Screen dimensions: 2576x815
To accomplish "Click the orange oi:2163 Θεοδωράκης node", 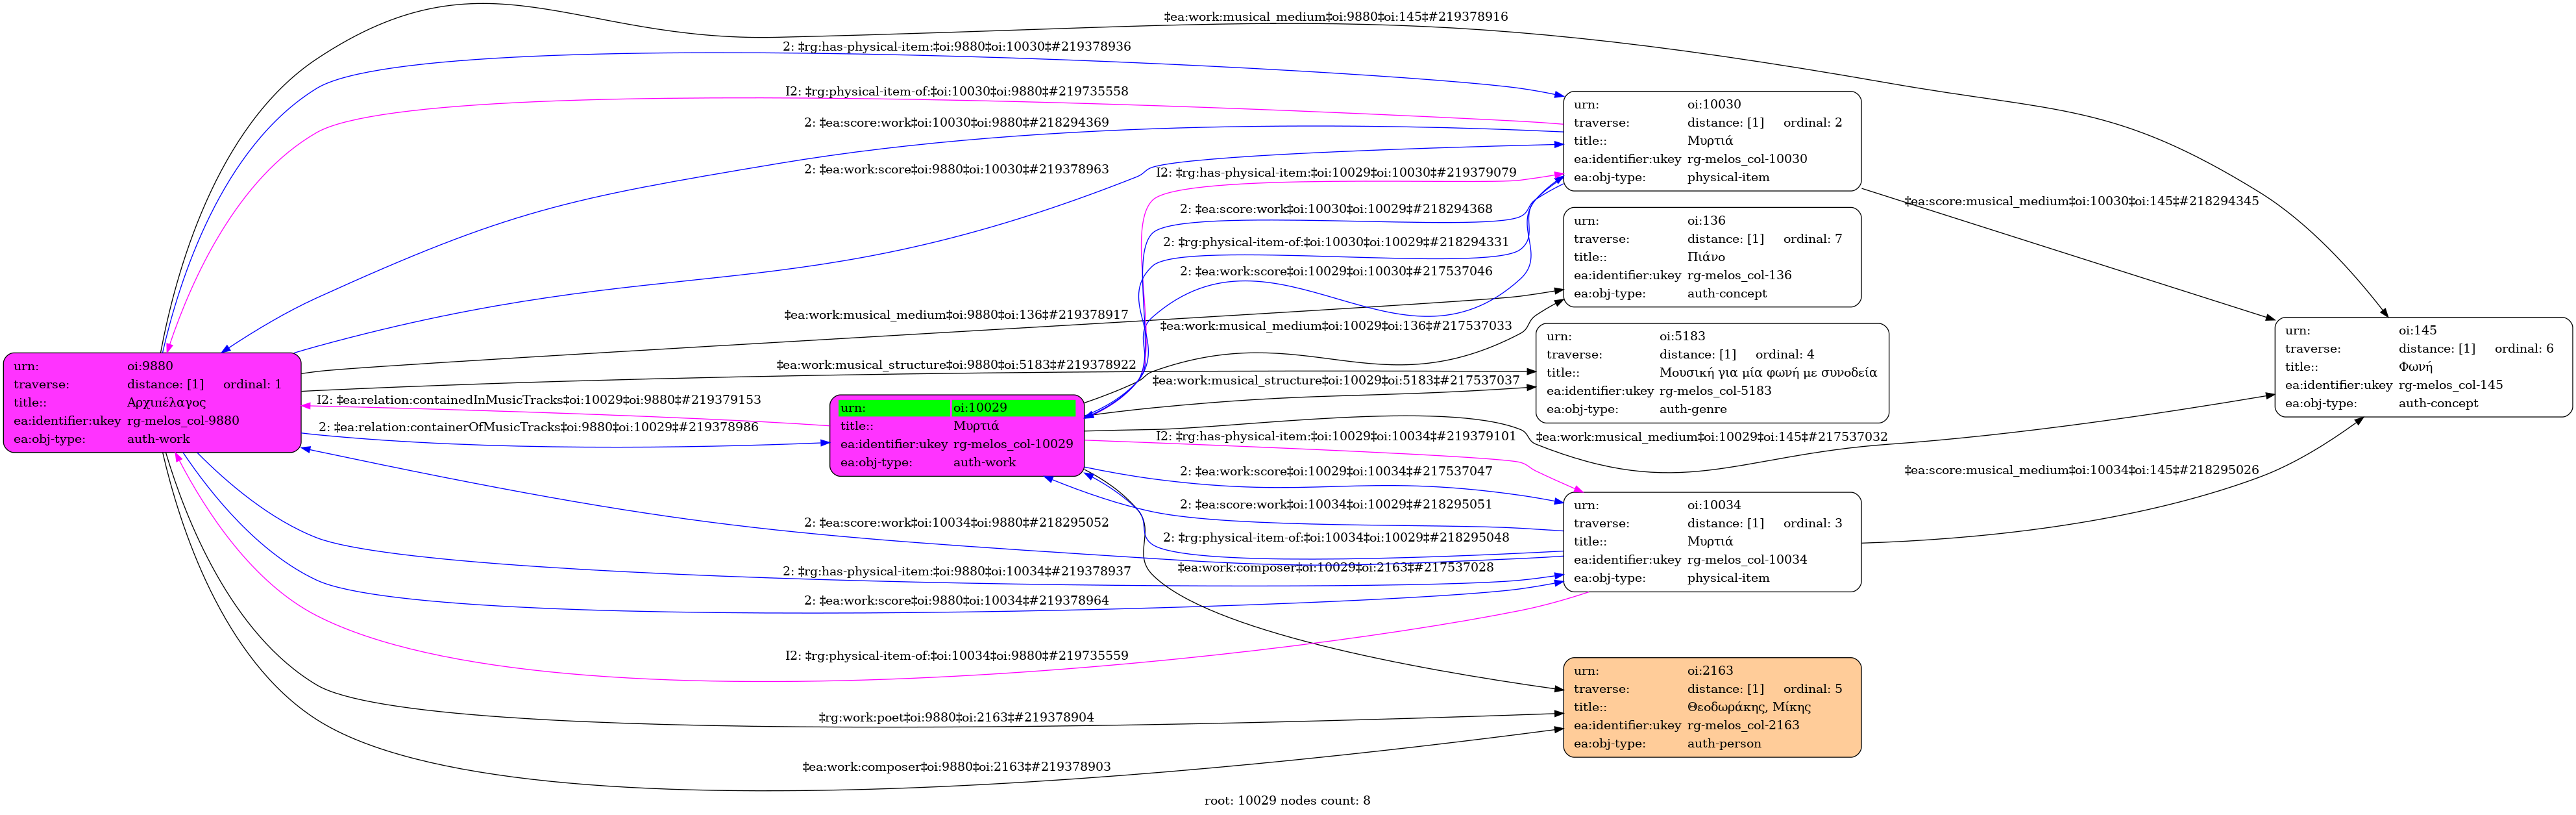I will point(1711,707).
